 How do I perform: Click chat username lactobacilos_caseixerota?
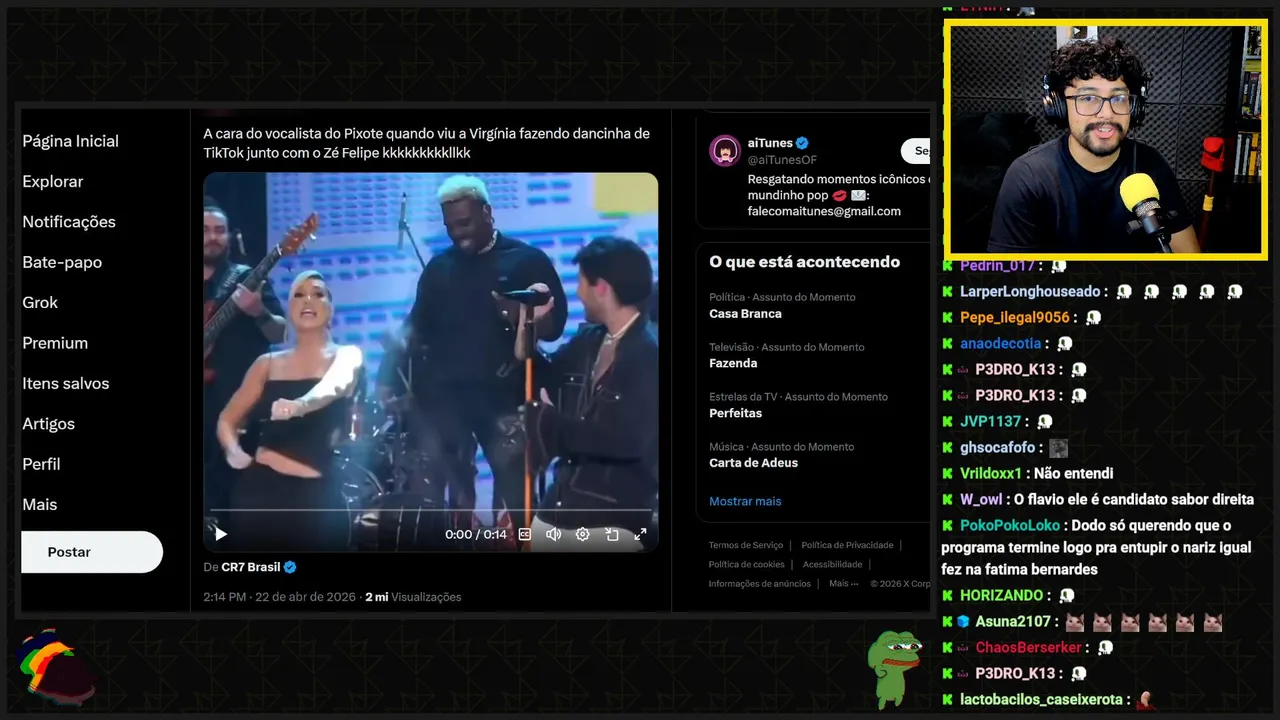(x=1041, y=699)
